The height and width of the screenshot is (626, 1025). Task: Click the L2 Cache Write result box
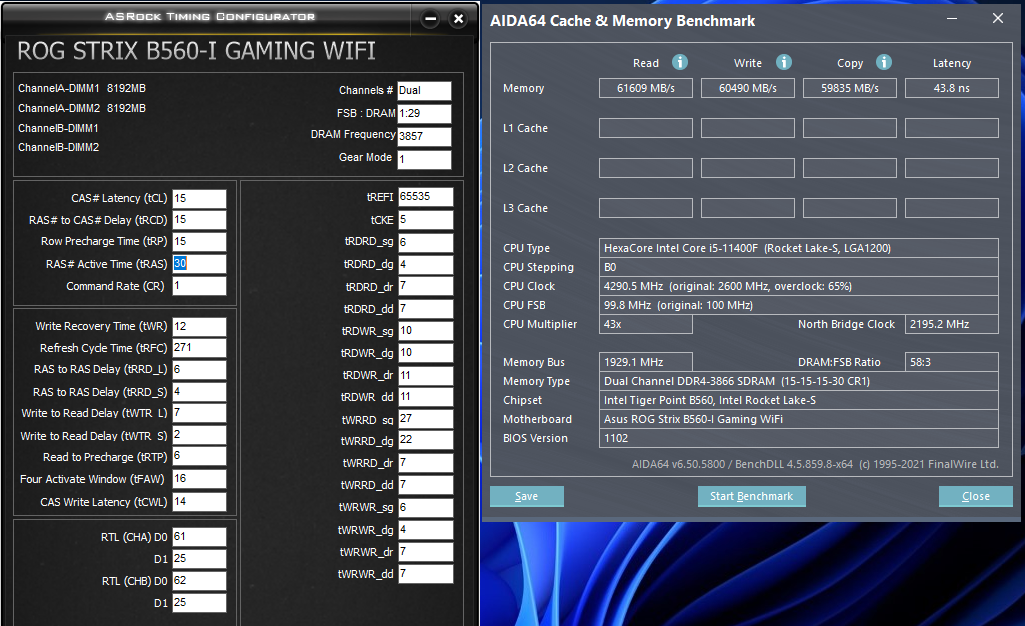tap(748, 168)
